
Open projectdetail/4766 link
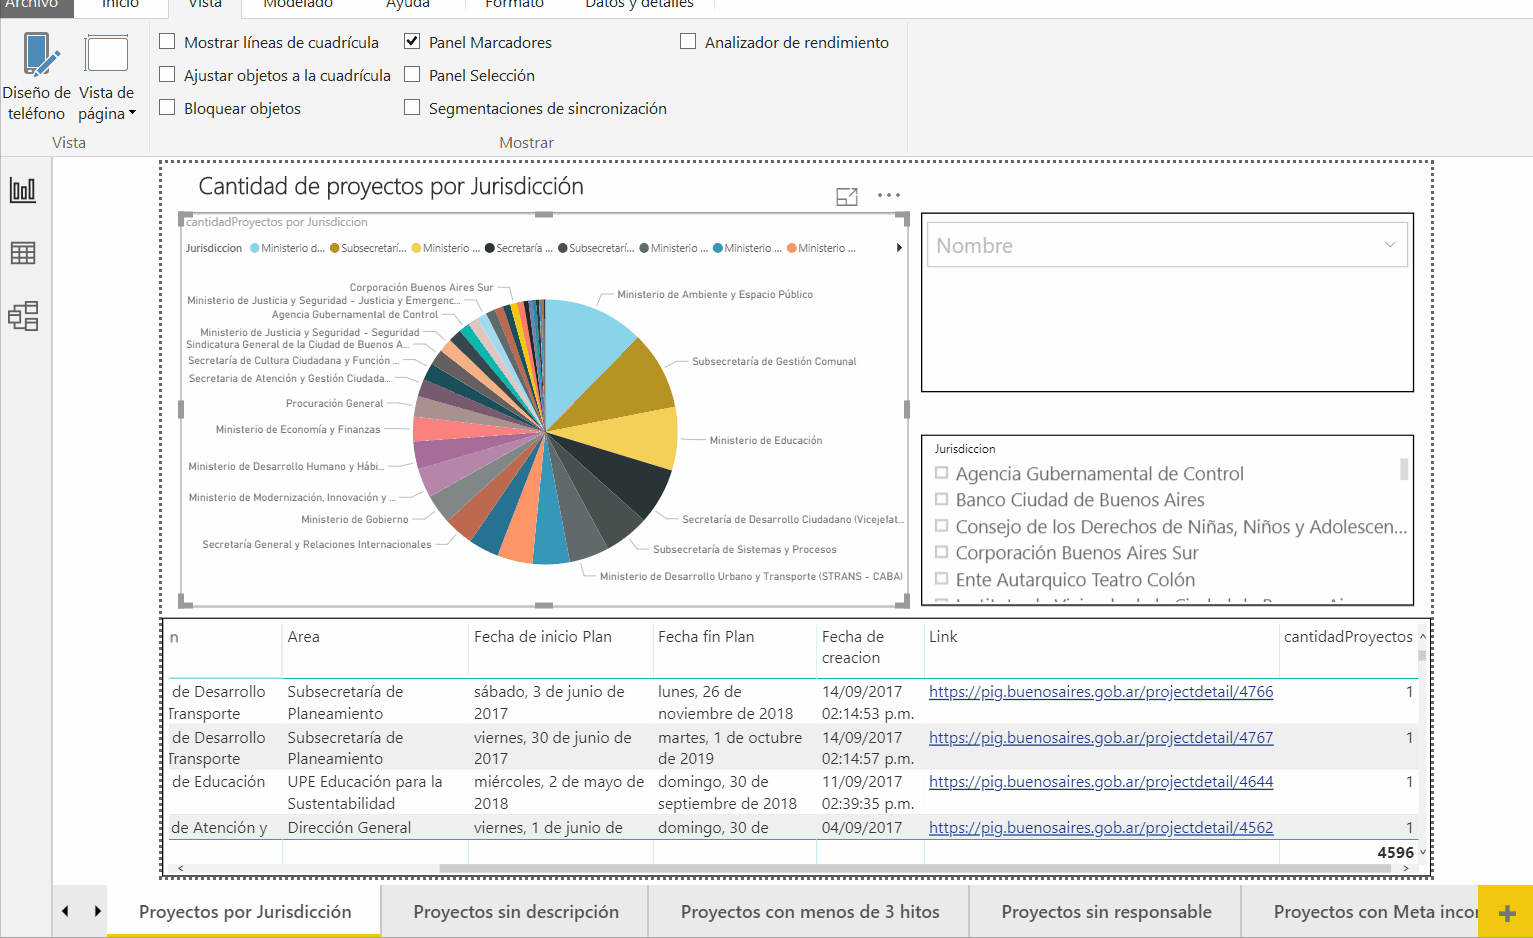coord(1100,692)
